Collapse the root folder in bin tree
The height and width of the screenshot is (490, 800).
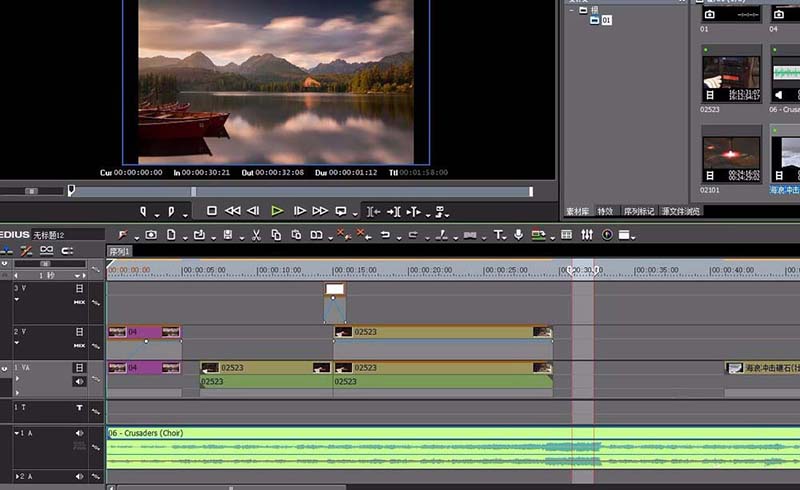coord(571,10)
